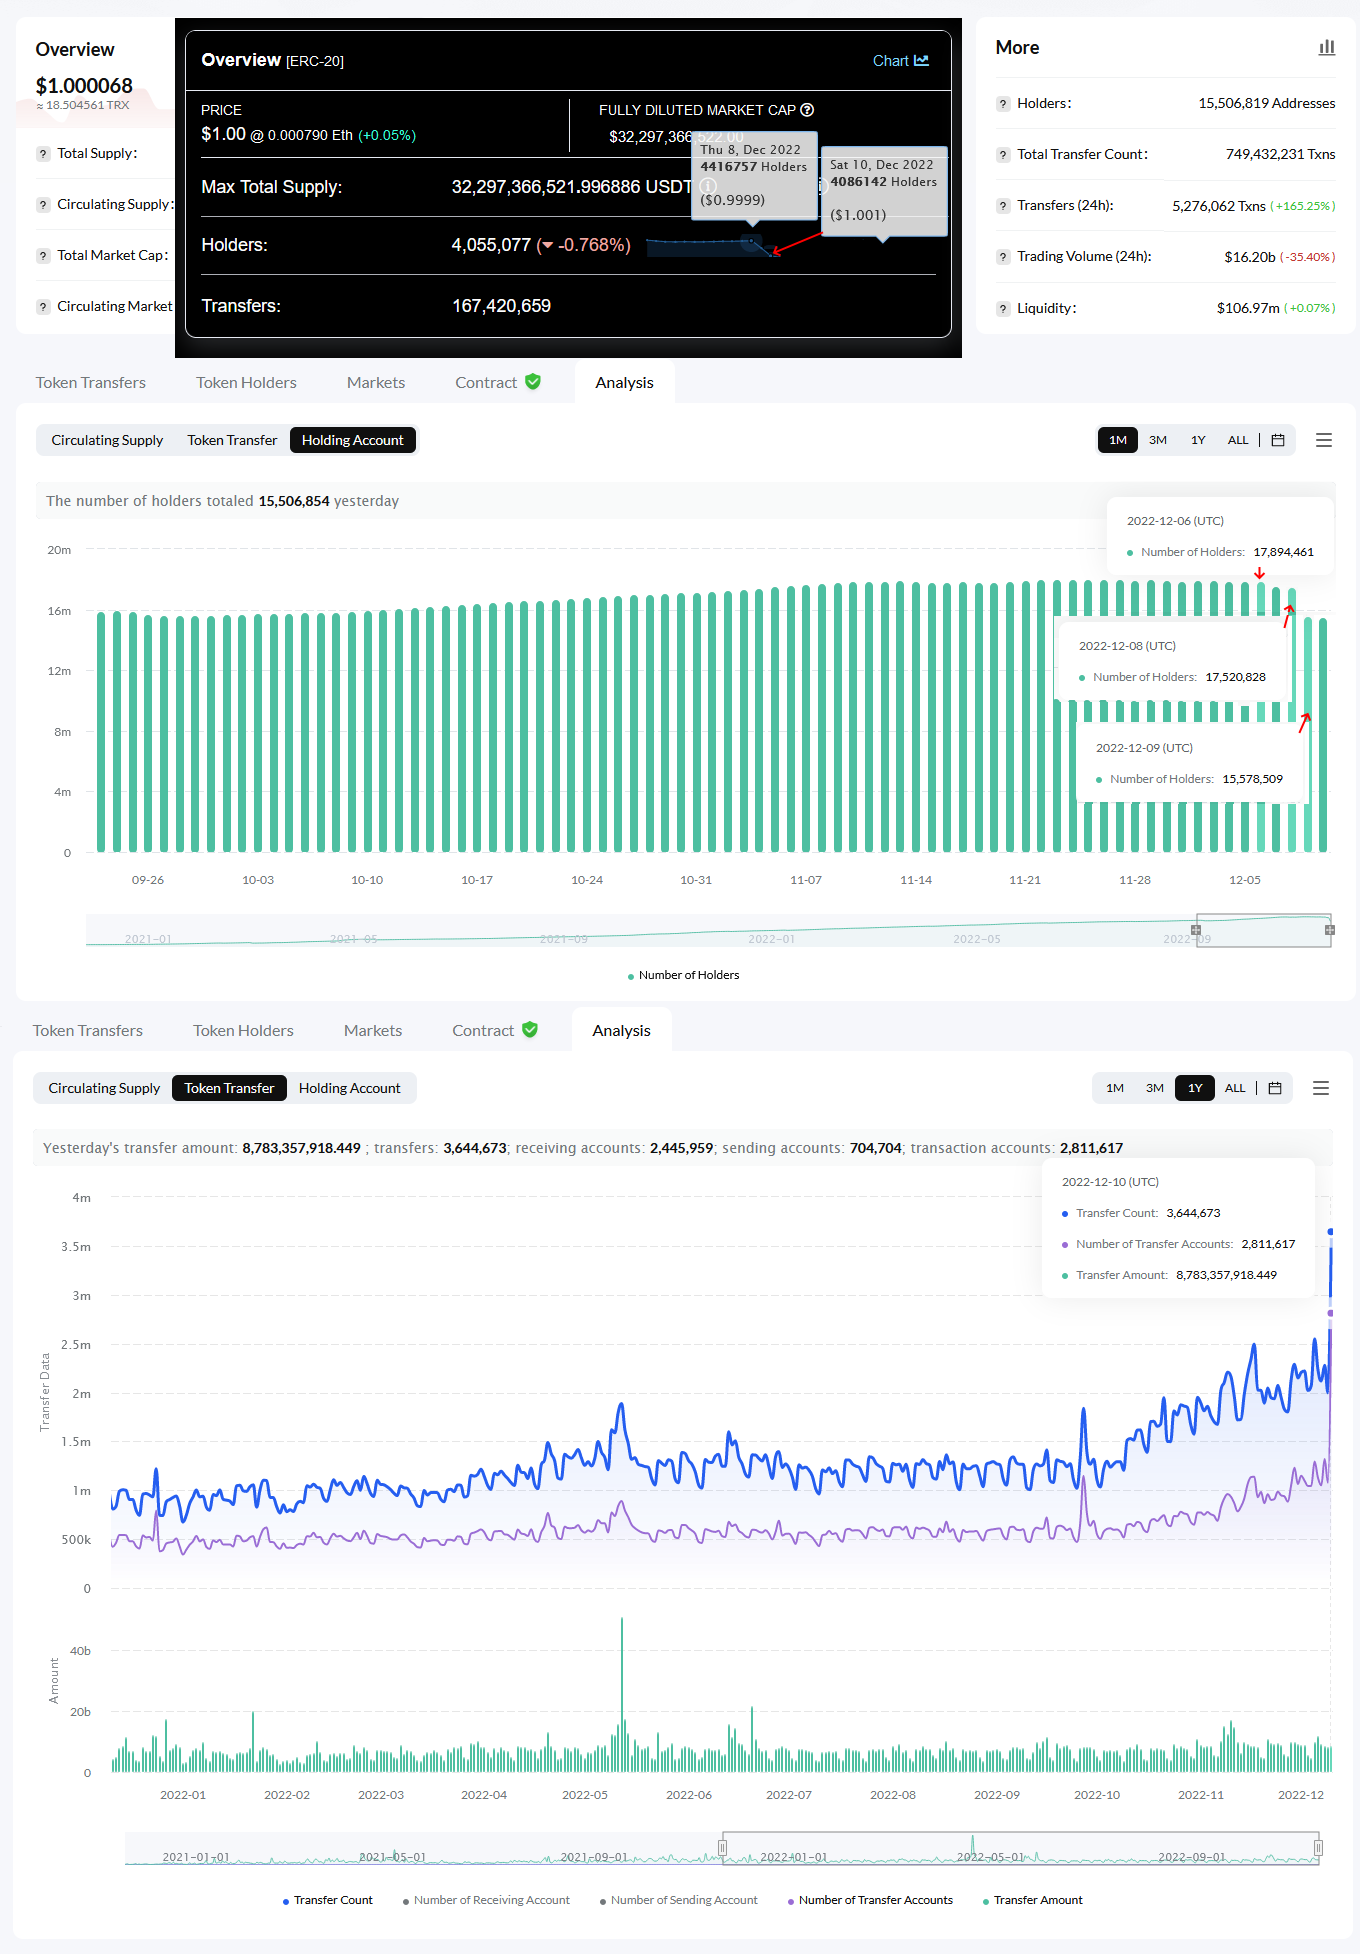Click the question mark icon next to Holders in More
The width and height of the screenshot is (1360, 1954).
pyautogui.click(x=1003, y=104)
